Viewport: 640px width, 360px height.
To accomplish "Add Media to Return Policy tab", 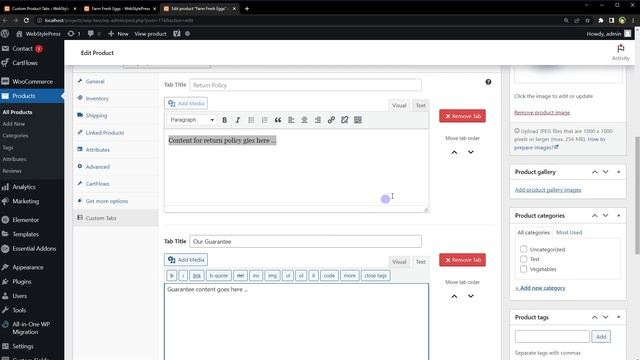I will pyautogui.click(x=186, y=103).
